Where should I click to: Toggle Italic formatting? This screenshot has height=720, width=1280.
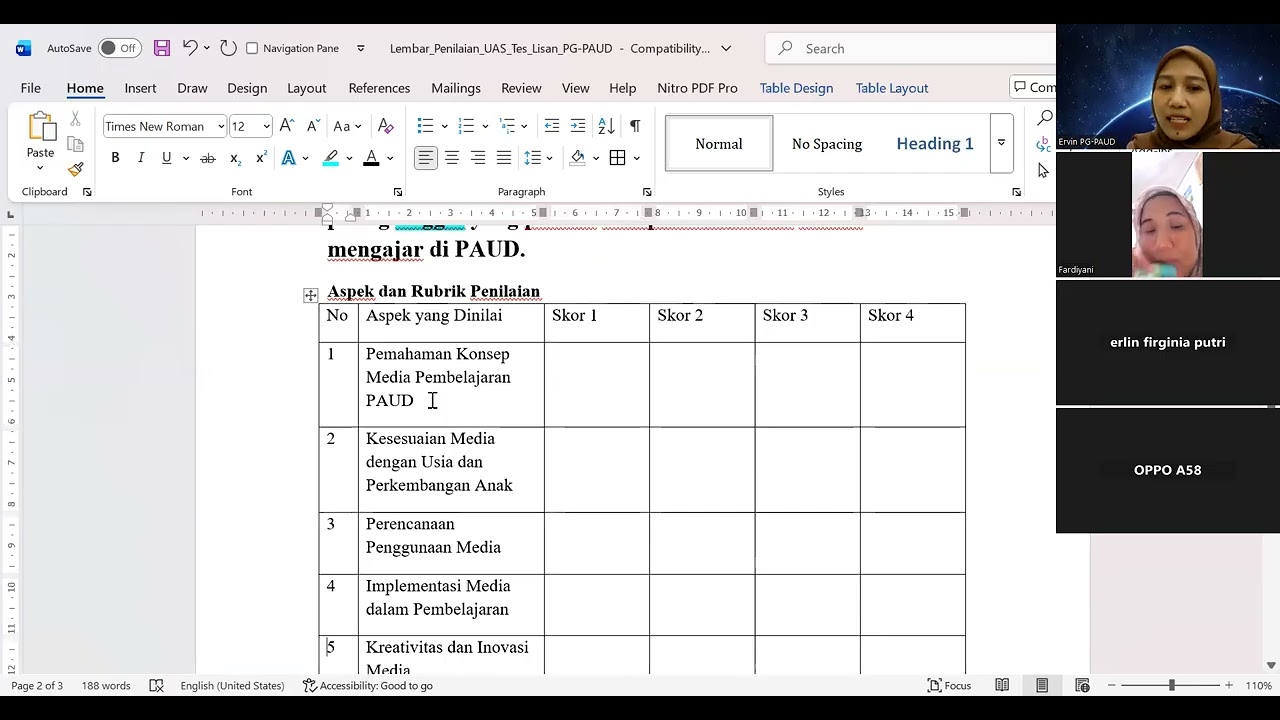(x=141, y=158)
